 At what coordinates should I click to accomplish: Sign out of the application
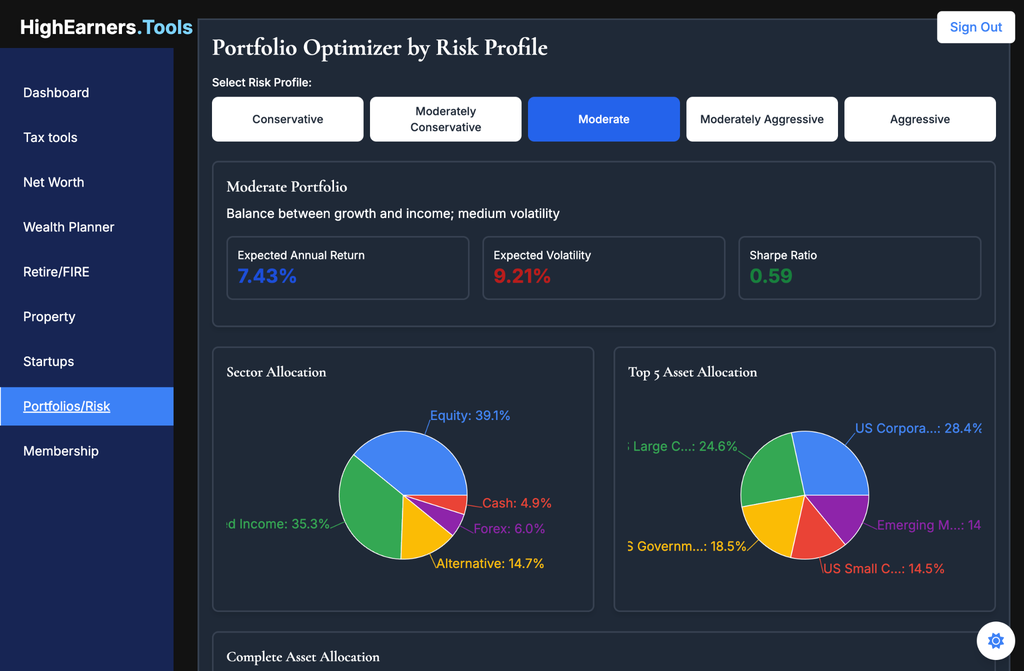pyautogui.click(x=975, y=27)
